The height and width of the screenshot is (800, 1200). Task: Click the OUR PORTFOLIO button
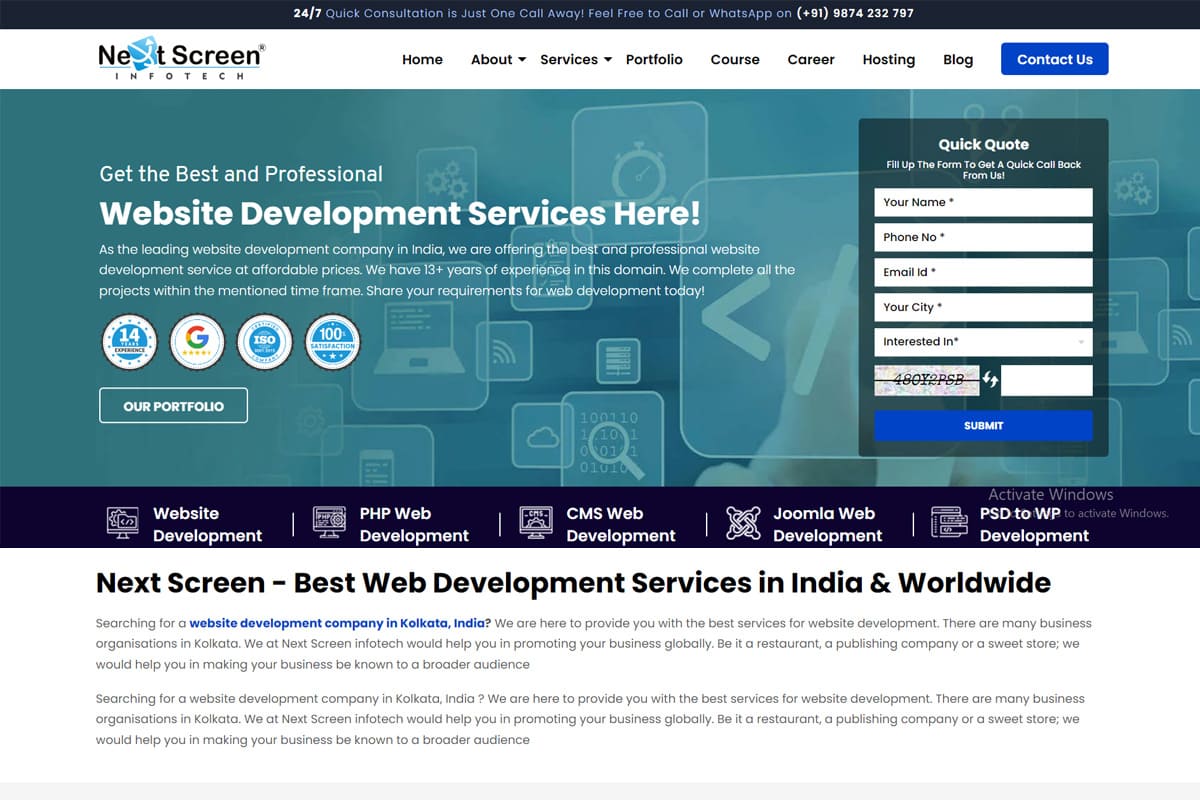(173, 406)
